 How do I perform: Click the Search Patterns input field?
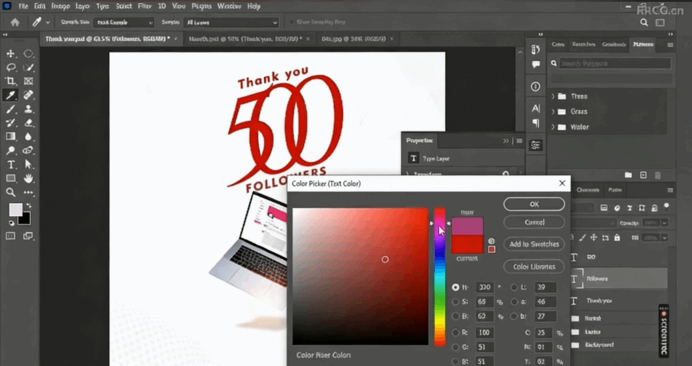pos(616,64)
